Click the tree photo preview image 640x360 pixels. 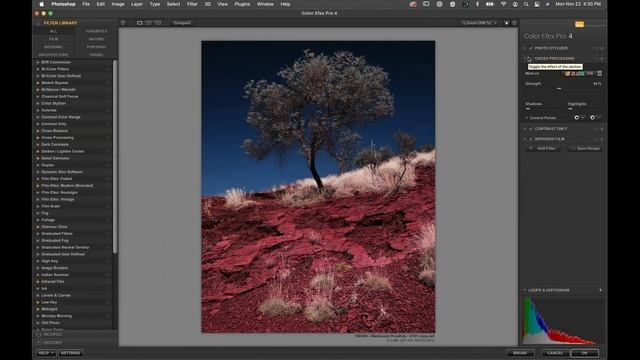click(x=318, y=187)
